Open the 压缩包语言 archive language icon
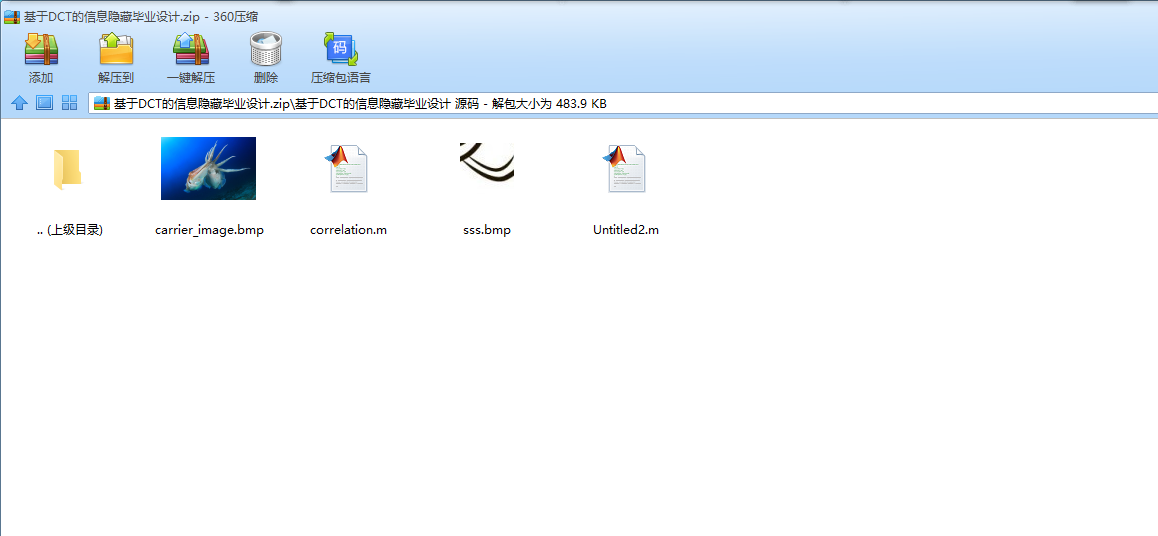This screenshot has width=1158, height=536. click(x=340, y=49)
